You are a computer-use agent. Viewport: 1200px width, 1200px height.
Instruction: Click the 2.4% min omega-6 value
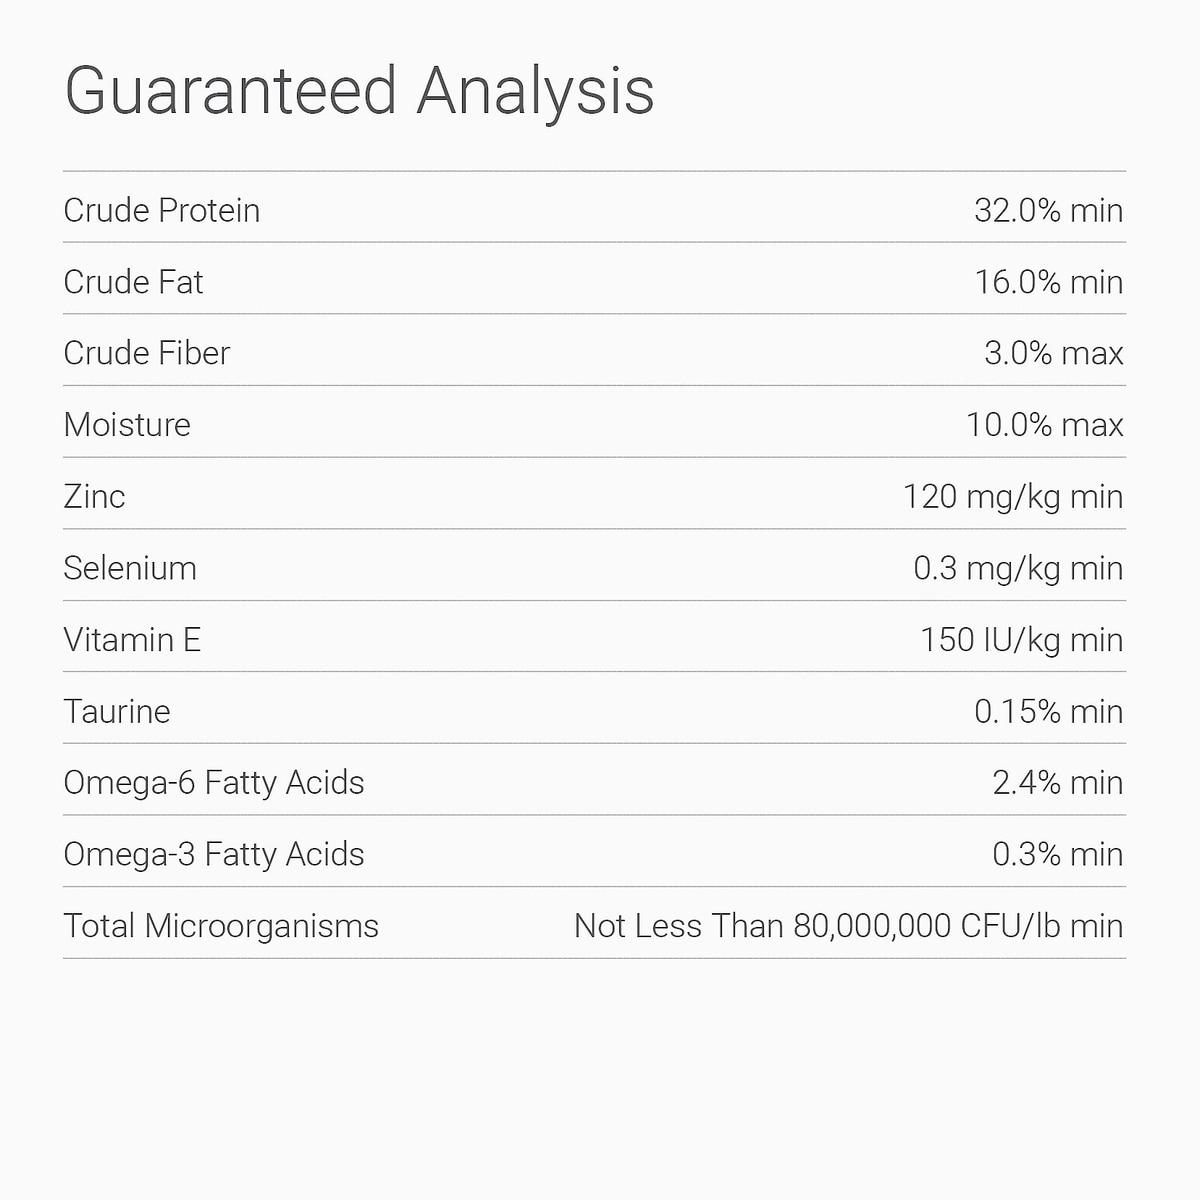[1057, 782]
